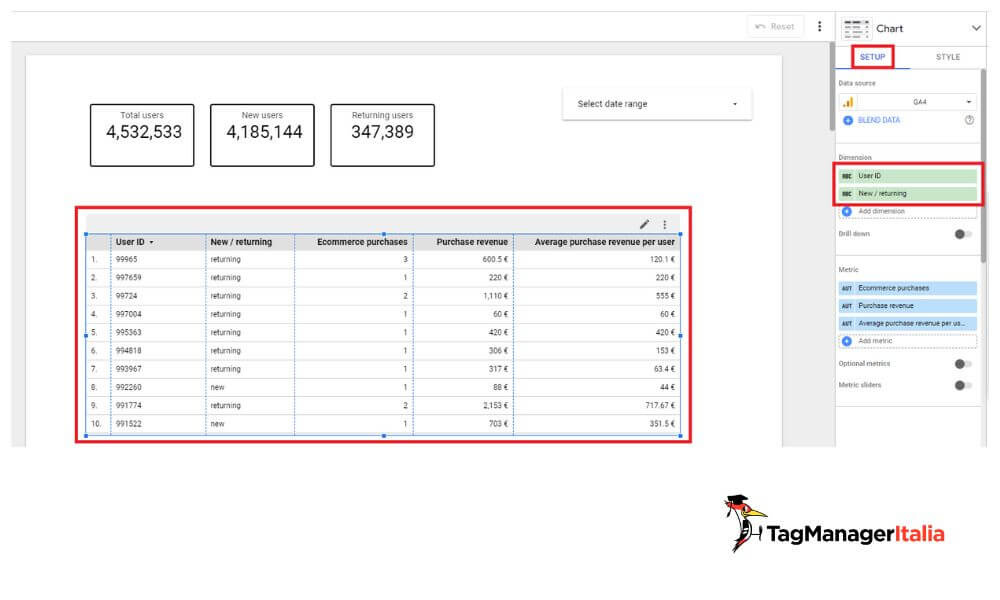Enable the Metric sliders switch

tap(963, 385)
